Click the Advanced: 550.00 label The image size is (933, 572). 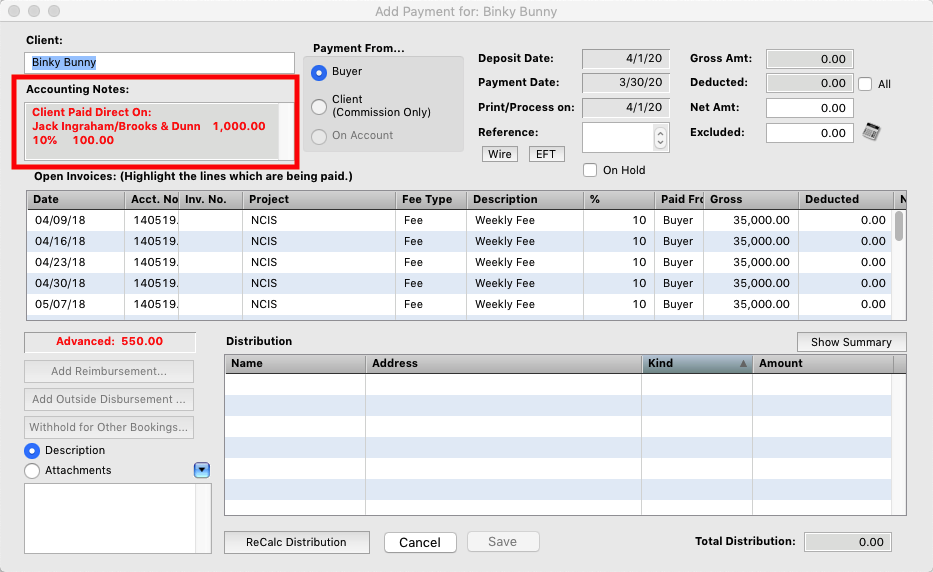tap(109, 342)
